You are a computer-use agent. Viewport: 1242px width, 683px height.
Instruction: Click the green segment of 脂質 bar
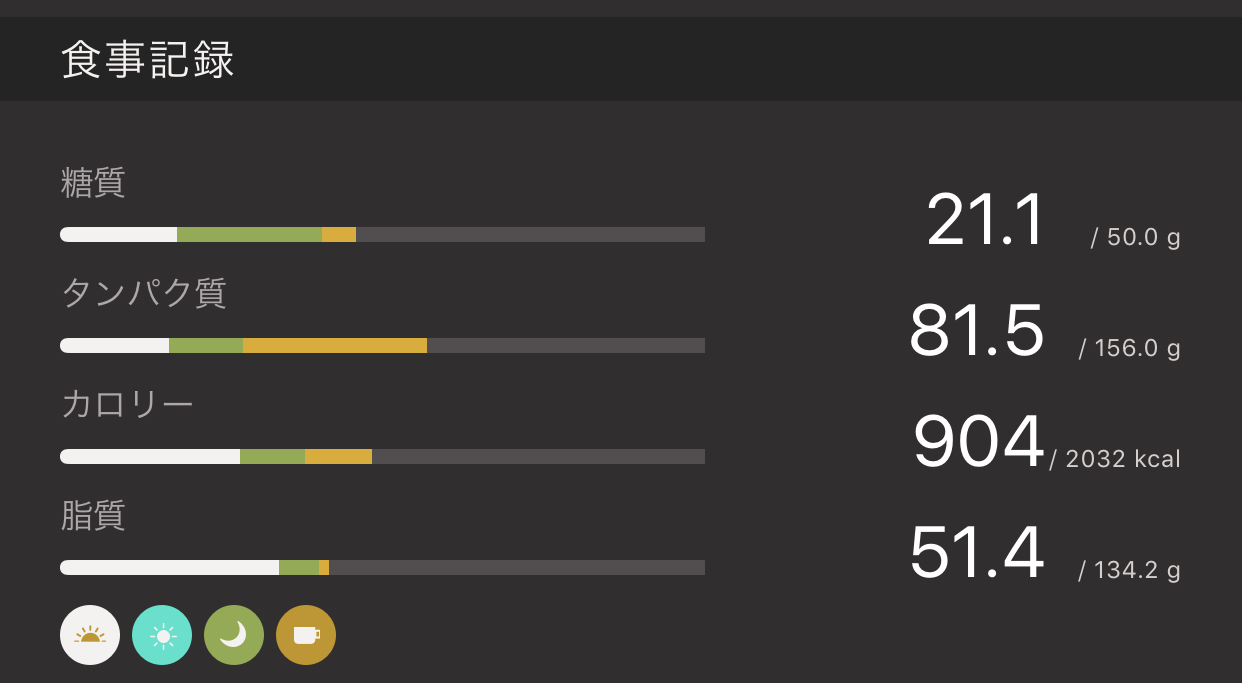click(x=298, y=568)
